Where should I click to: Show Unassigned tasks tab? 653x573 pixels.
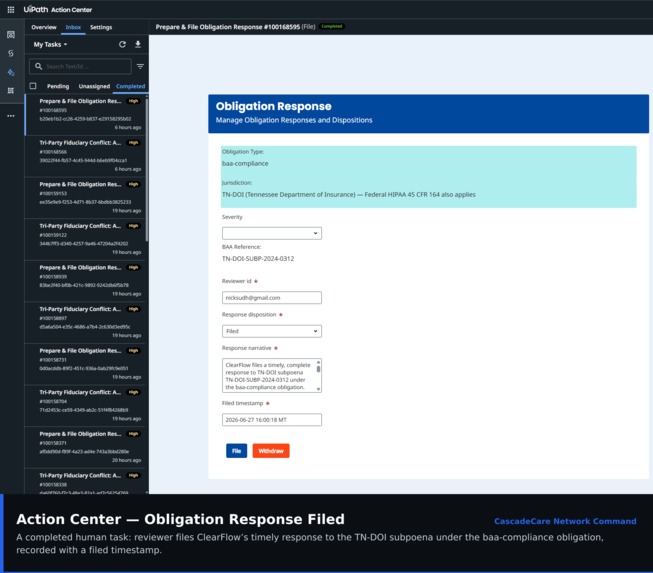94,86
